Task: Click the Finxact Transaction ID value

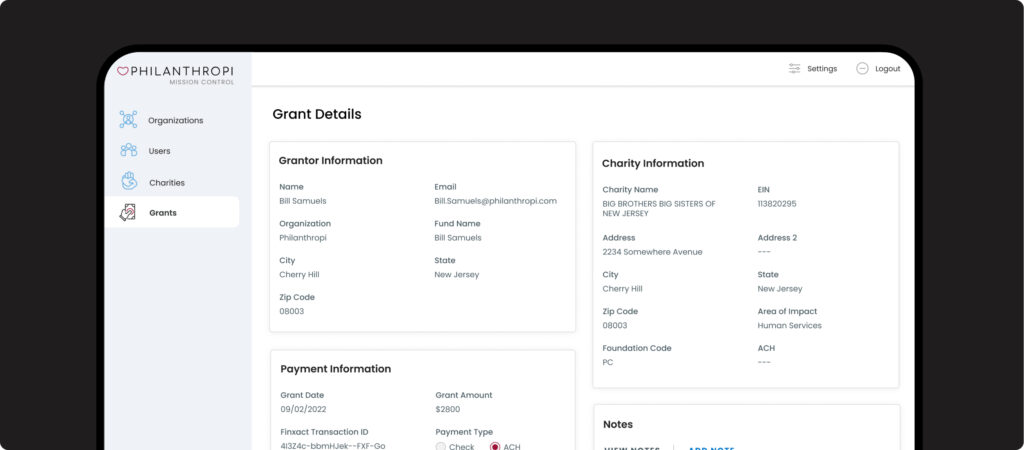Action: 332,446
